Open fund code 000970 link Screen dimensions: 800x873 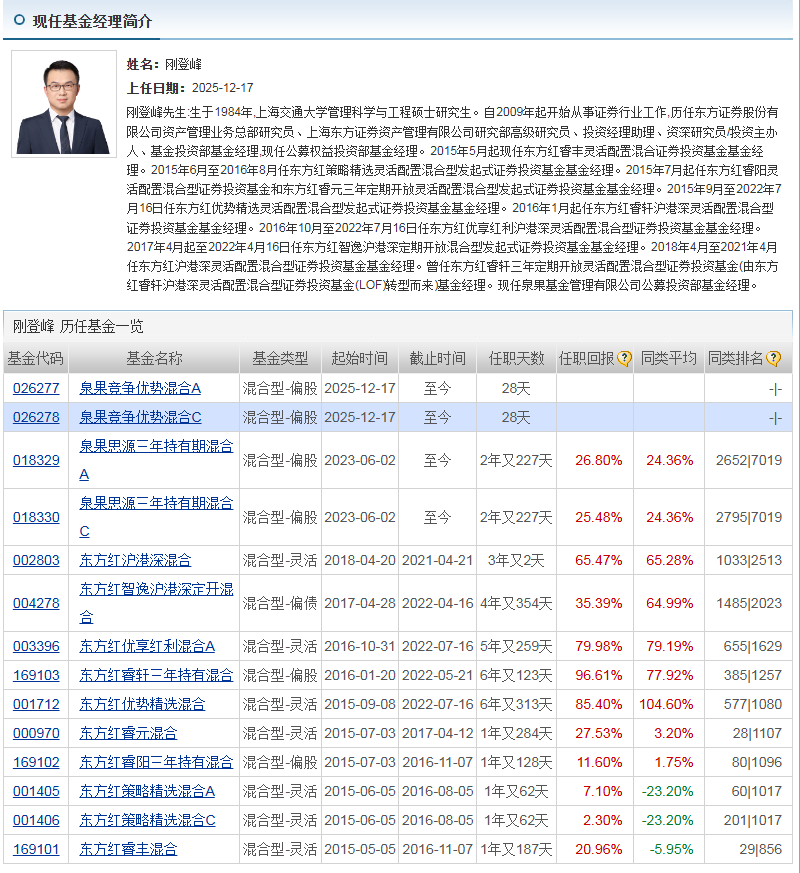point(36,733)
